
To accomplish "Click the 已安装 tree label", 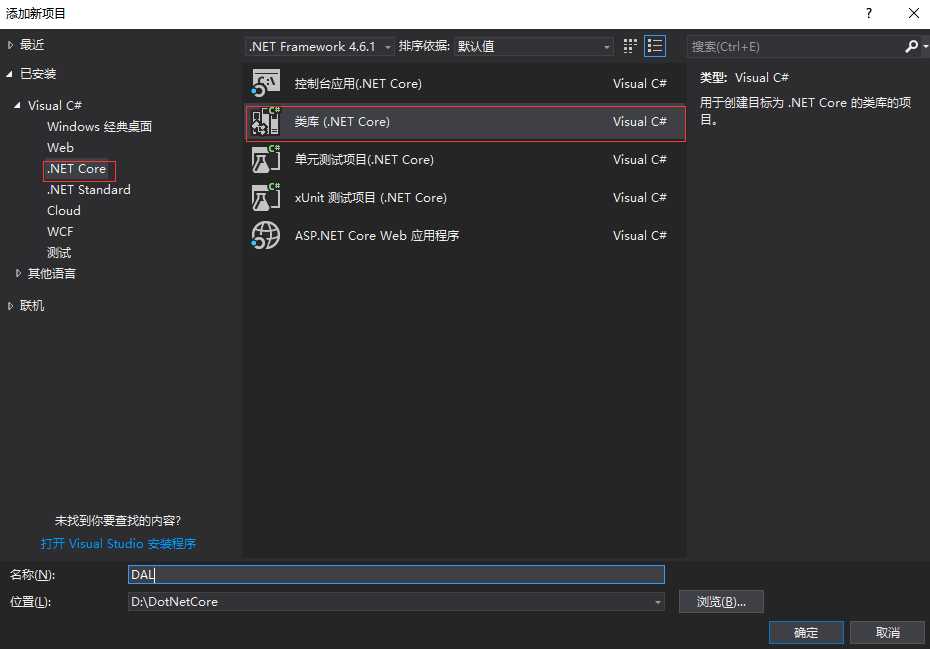I will coord(38,74).
